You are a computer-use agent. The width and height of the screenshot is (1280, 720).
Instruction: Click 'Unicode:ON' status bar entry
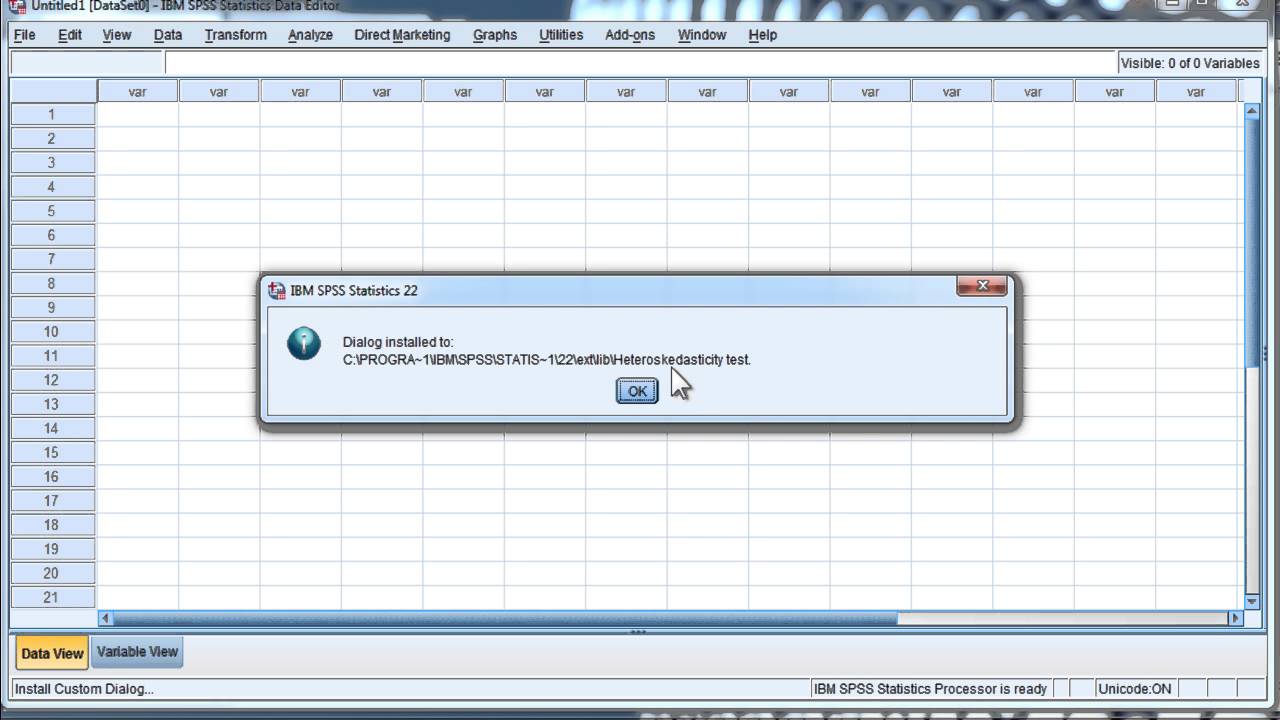click(1134, 689)
